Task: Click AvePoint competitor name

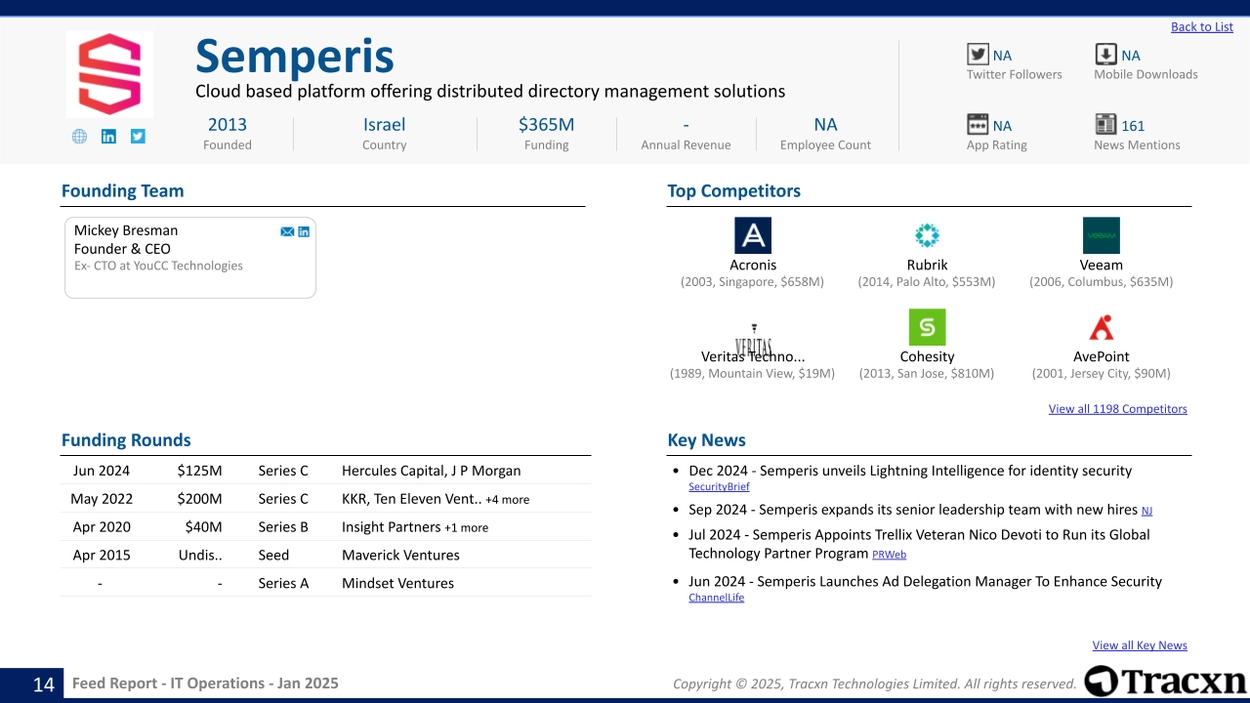Action: tap(1101, 356)
